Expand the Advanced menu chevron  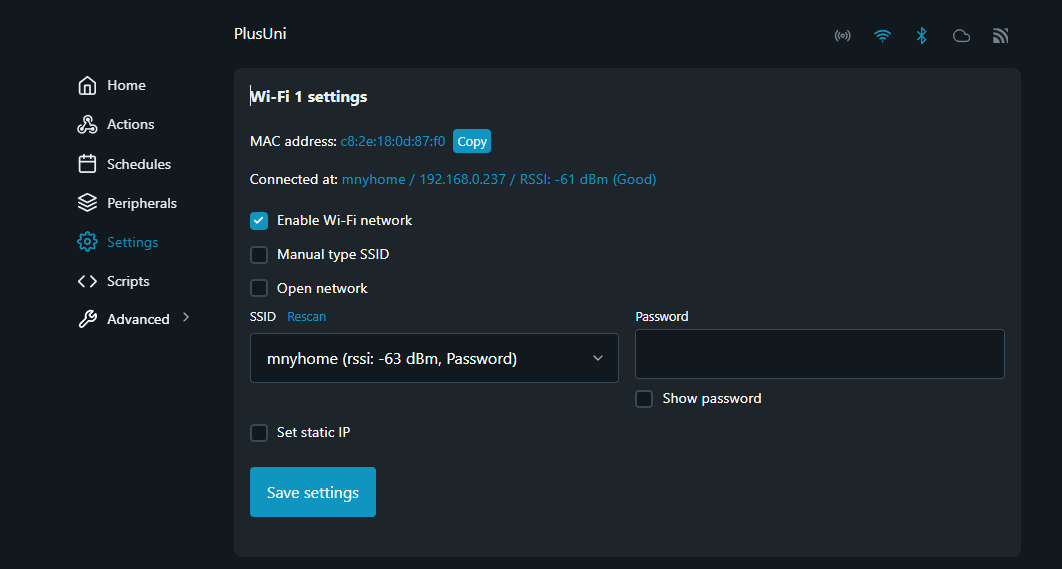[186, 318]
